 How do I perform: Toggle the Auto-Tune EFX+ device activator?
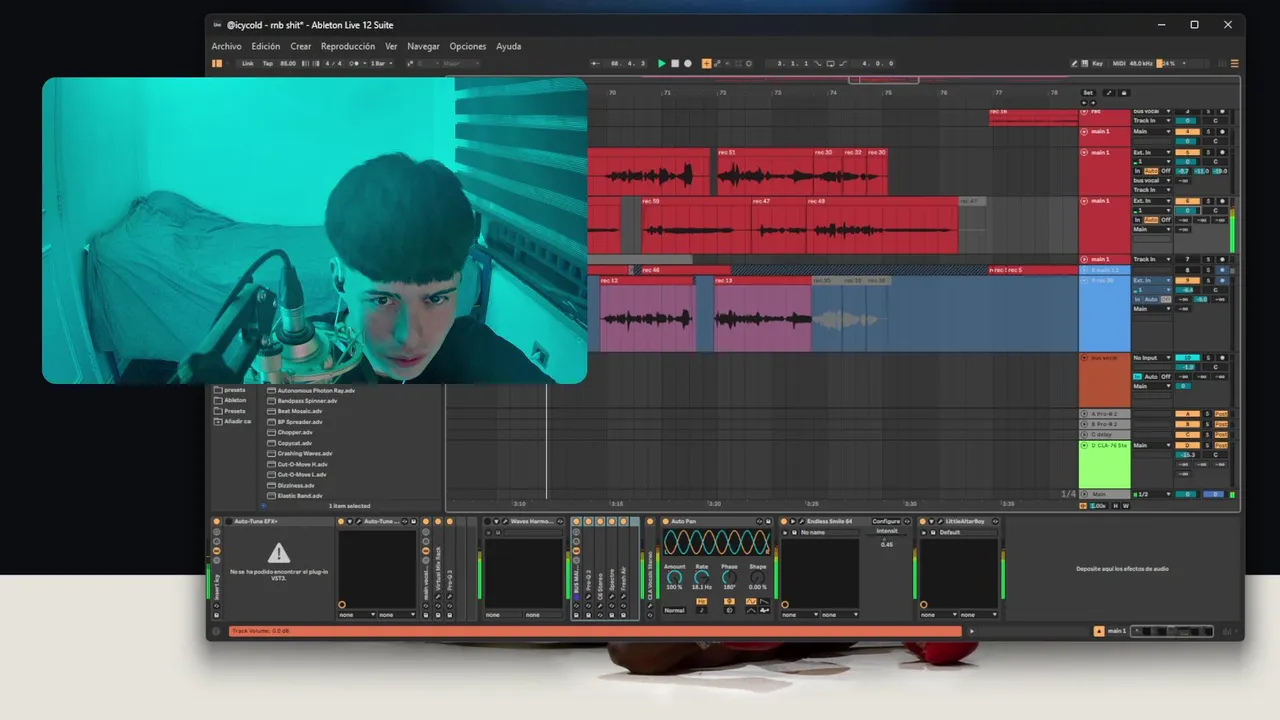pyautogui.click(x=229, y=521)
